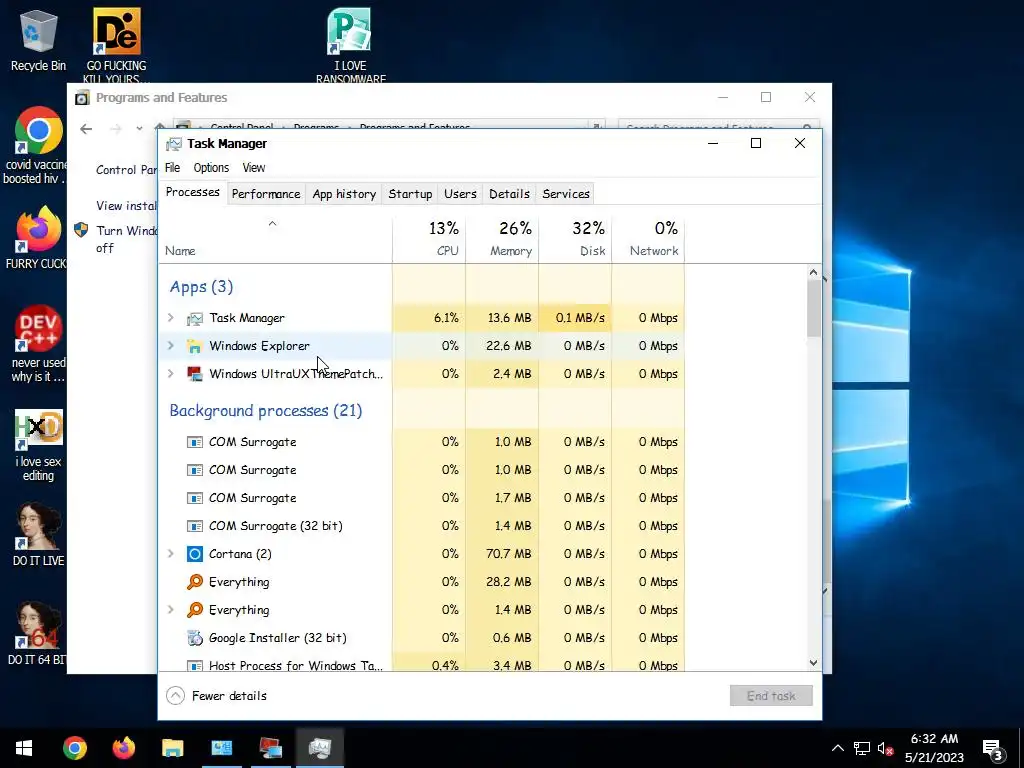The image size is (1024, 768).
Task: Click the Windows Explorer folder icon row
Action: 194,346
